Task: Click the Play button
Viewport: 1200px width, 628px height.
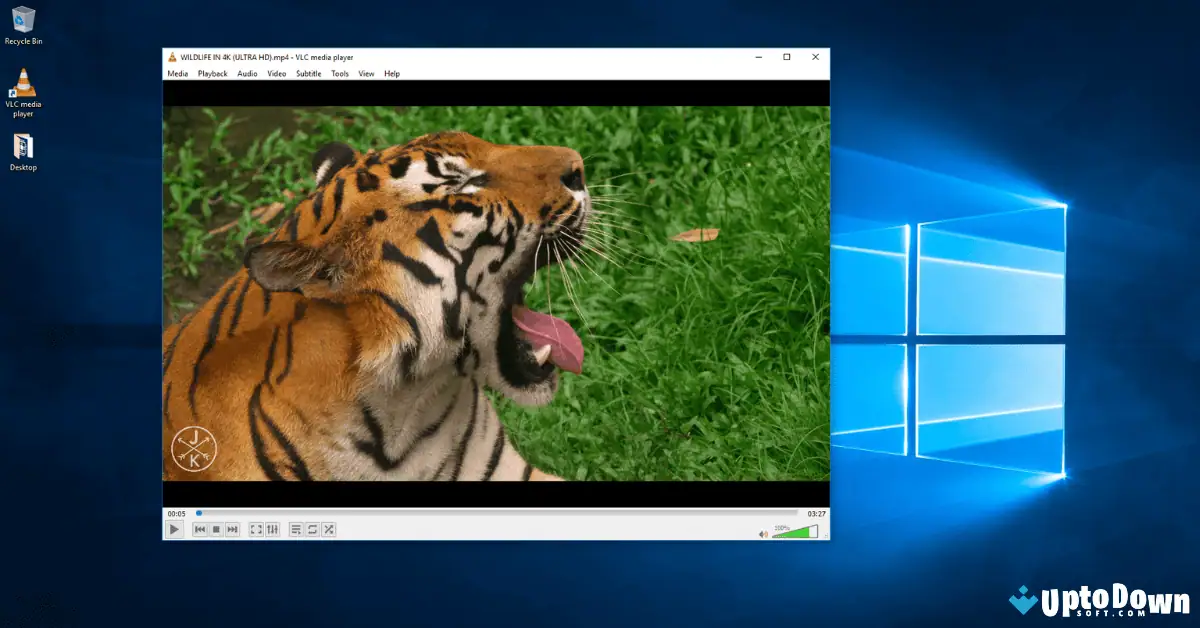Action: pos(173,528)
